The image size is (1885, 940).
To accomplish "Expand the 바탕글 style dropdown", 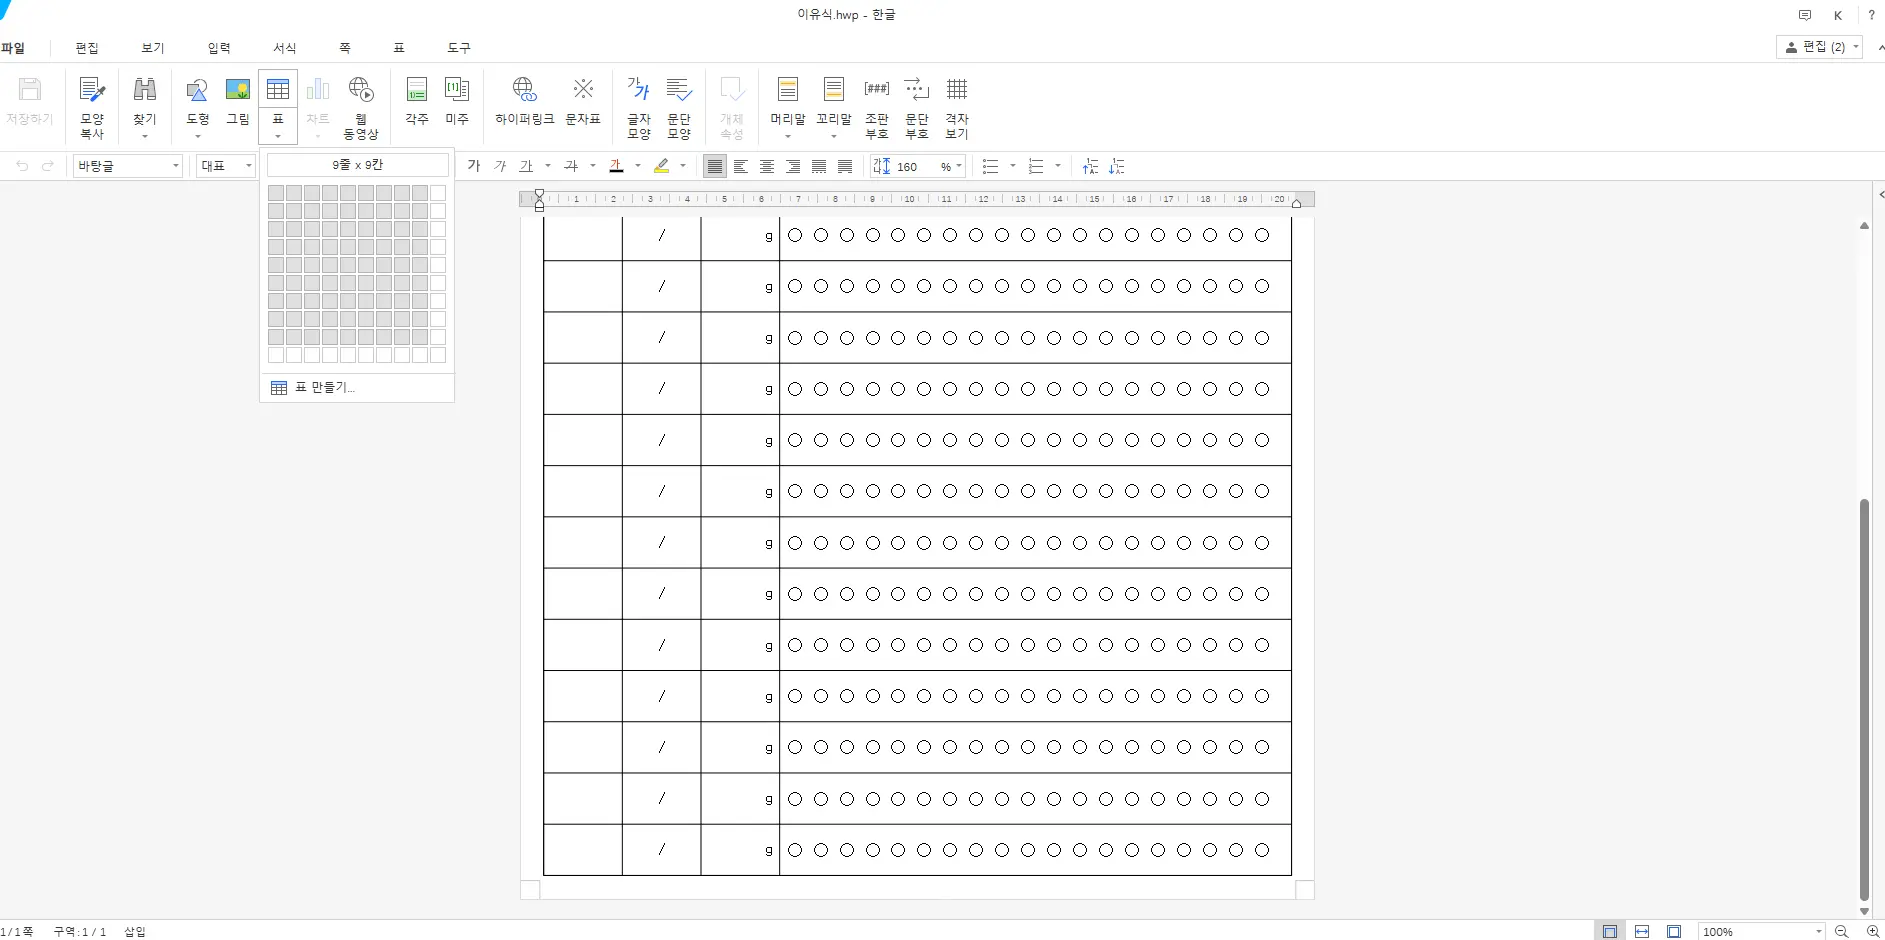I will 176,166.
